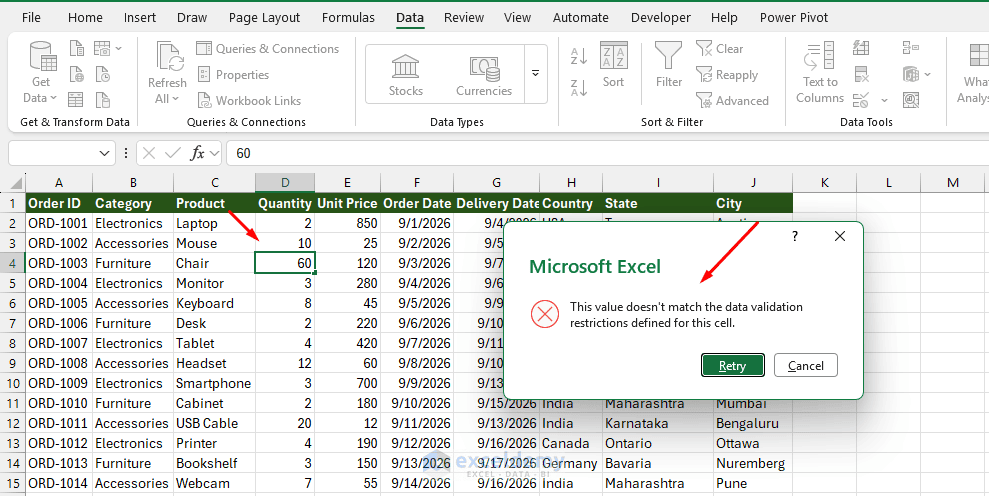
Task: Click the Unit Price header cell
Action: 348,203
